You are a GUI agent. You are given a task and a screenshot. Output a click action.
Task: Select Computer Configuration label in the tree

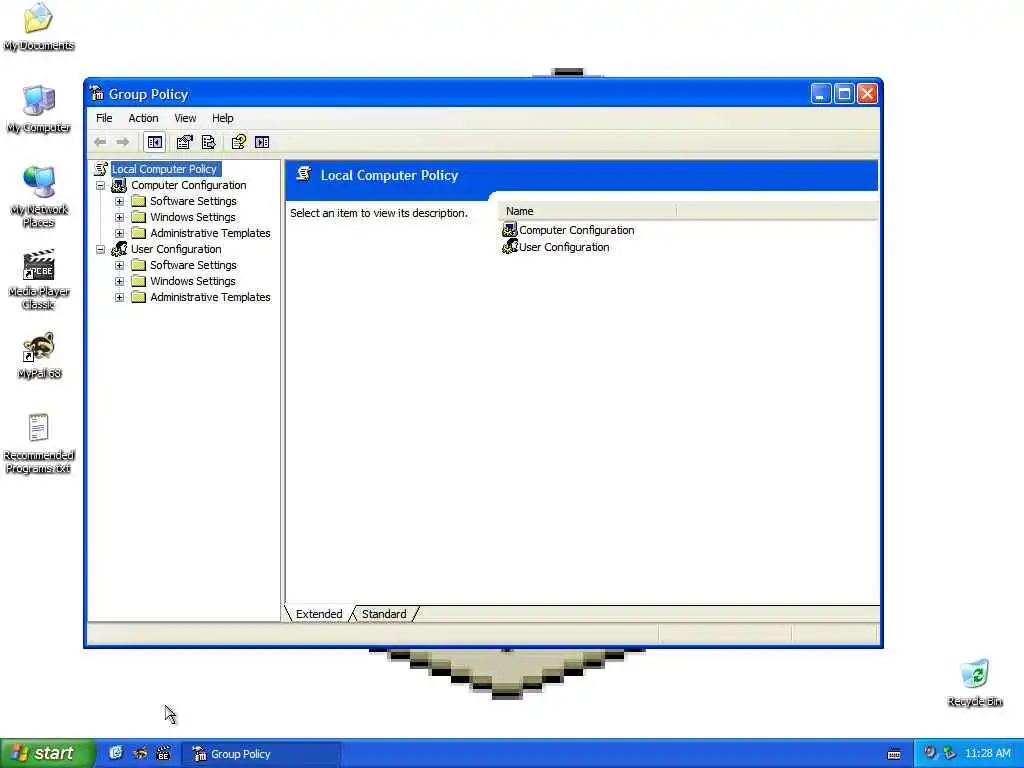[188, 185]
